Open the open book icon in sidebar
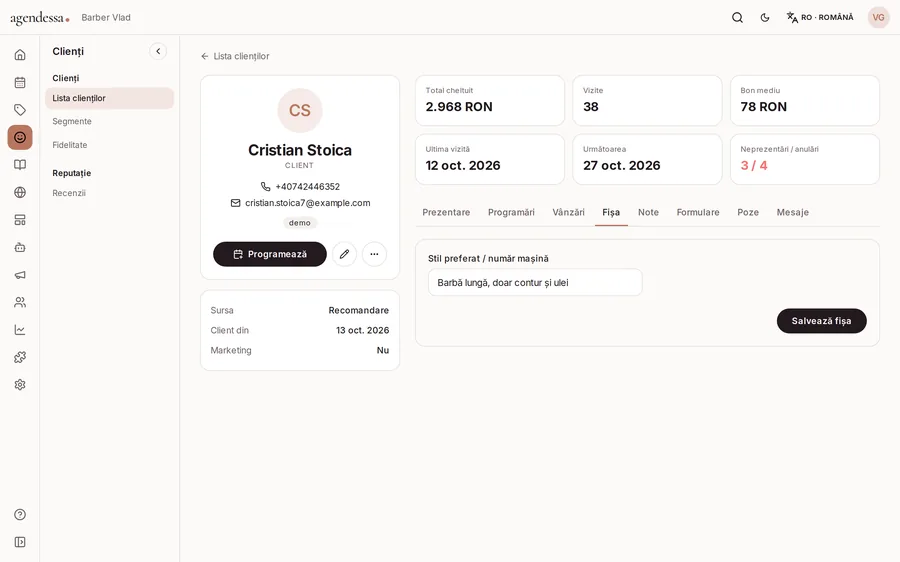This screenshot has width=900, height=562. pyautogui.click(x=20, y=165)
